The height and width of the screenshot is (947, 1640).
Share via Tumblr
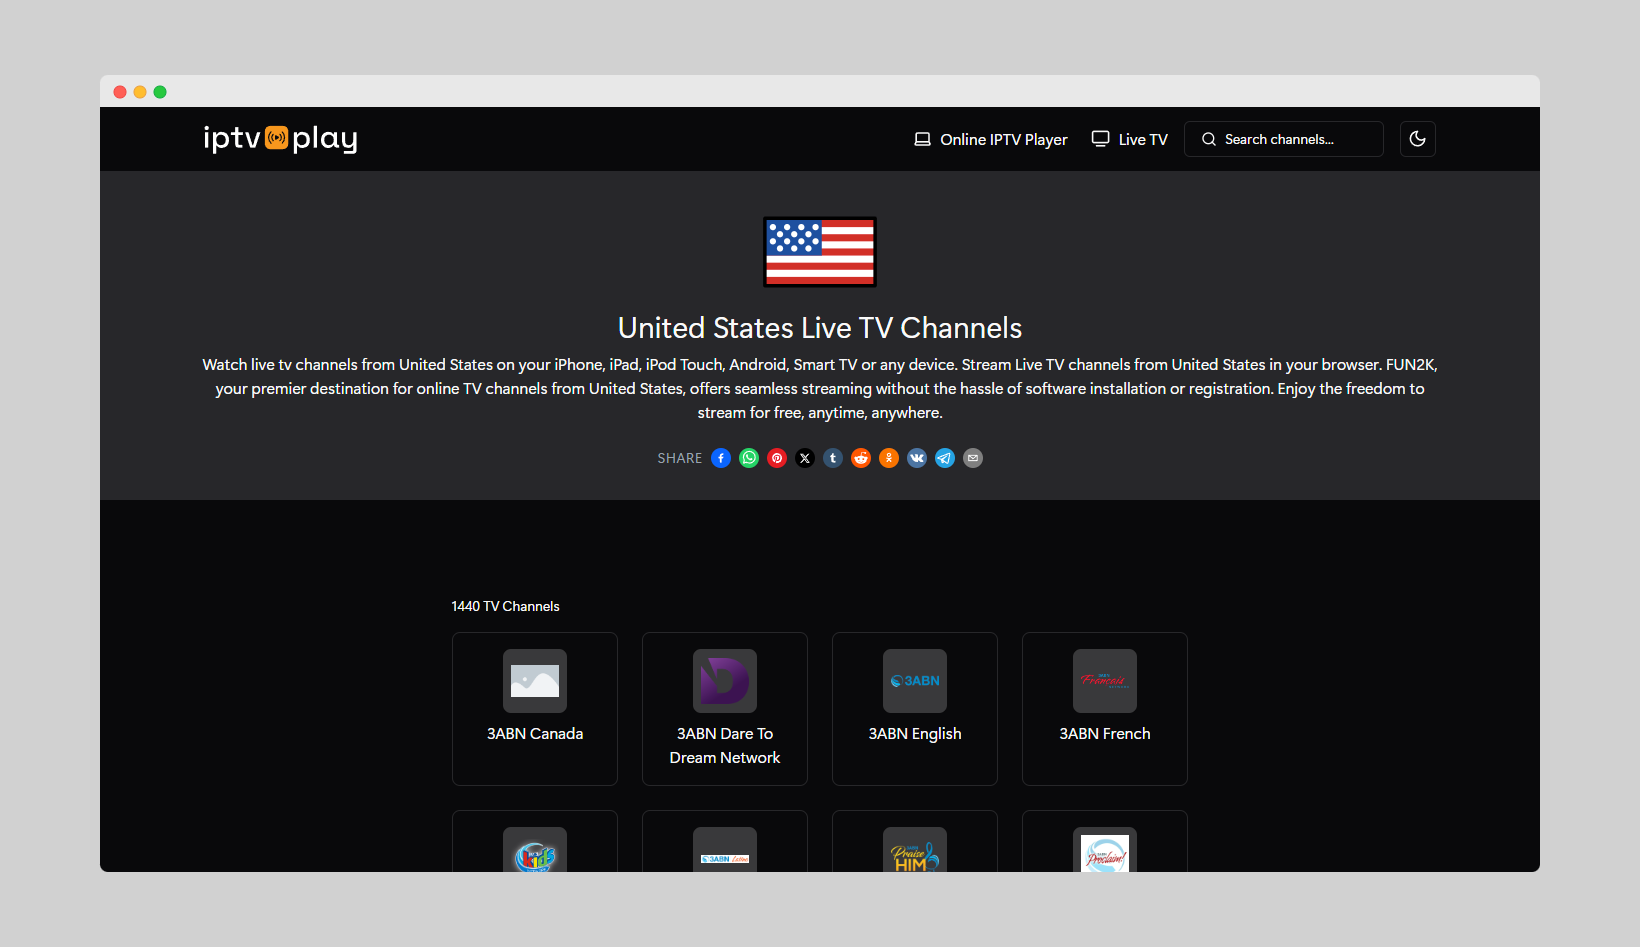833,458
